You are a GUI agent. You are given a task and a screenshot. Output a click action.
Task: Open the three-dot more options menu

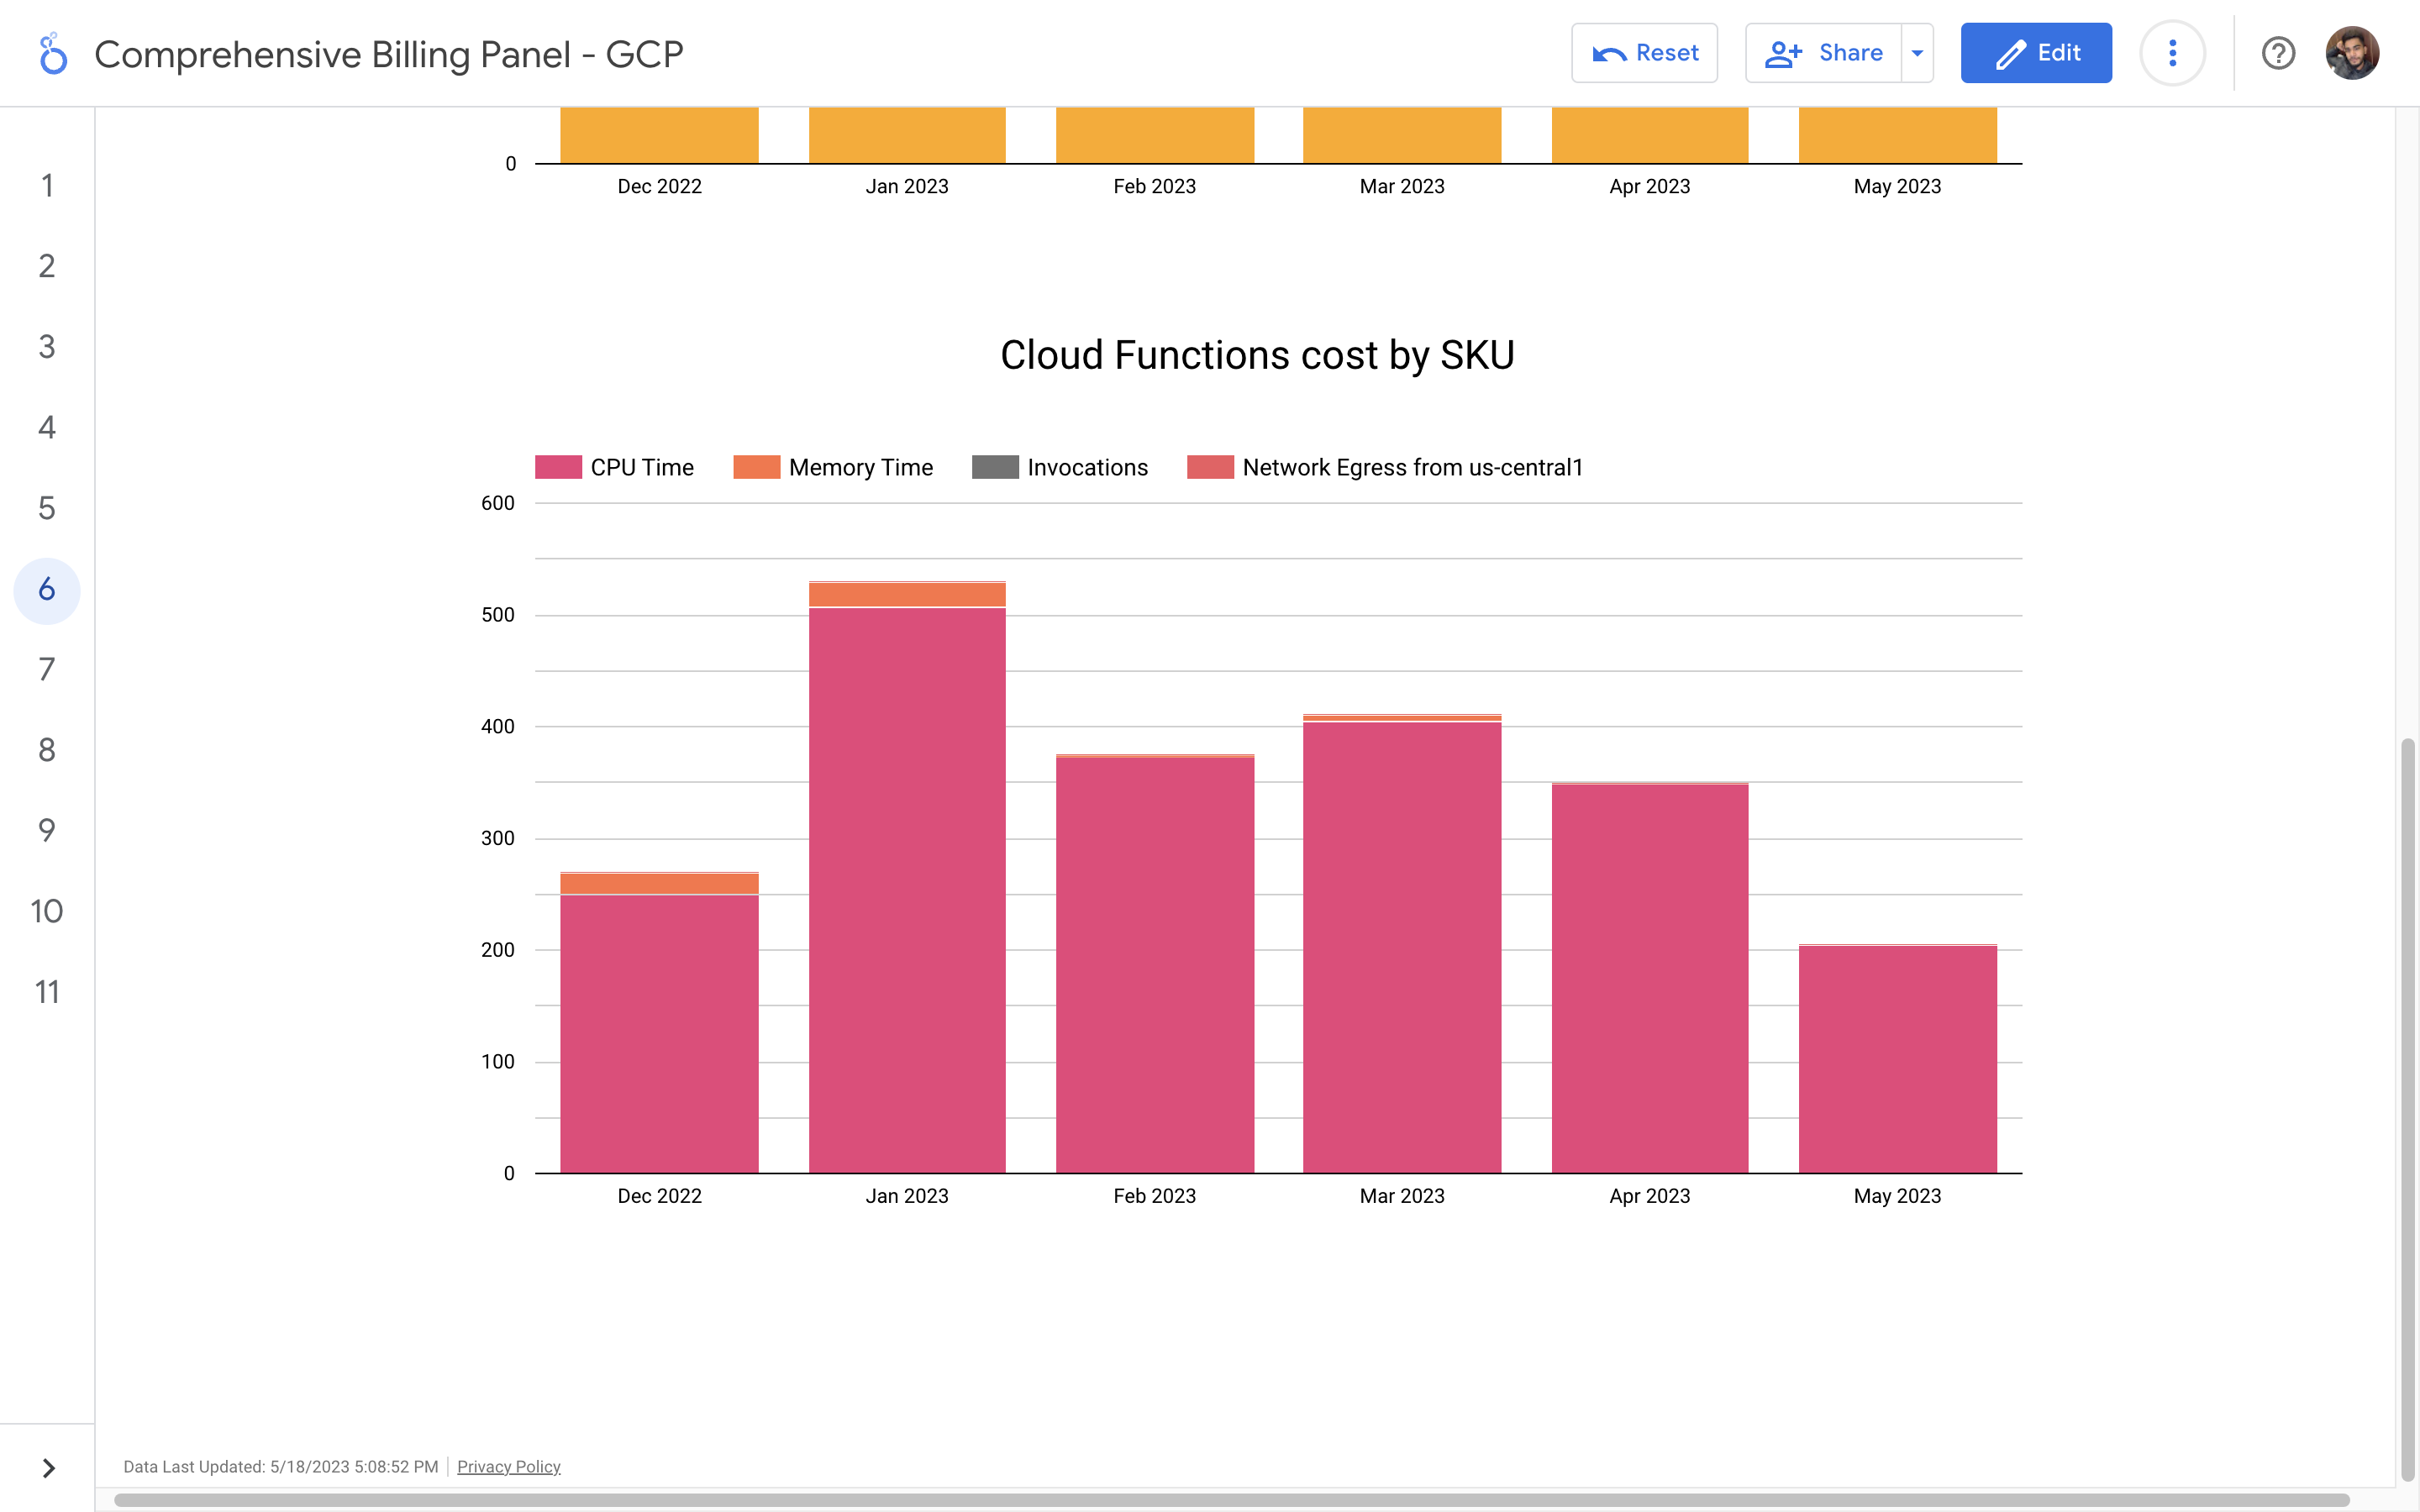click(2172, 53)
